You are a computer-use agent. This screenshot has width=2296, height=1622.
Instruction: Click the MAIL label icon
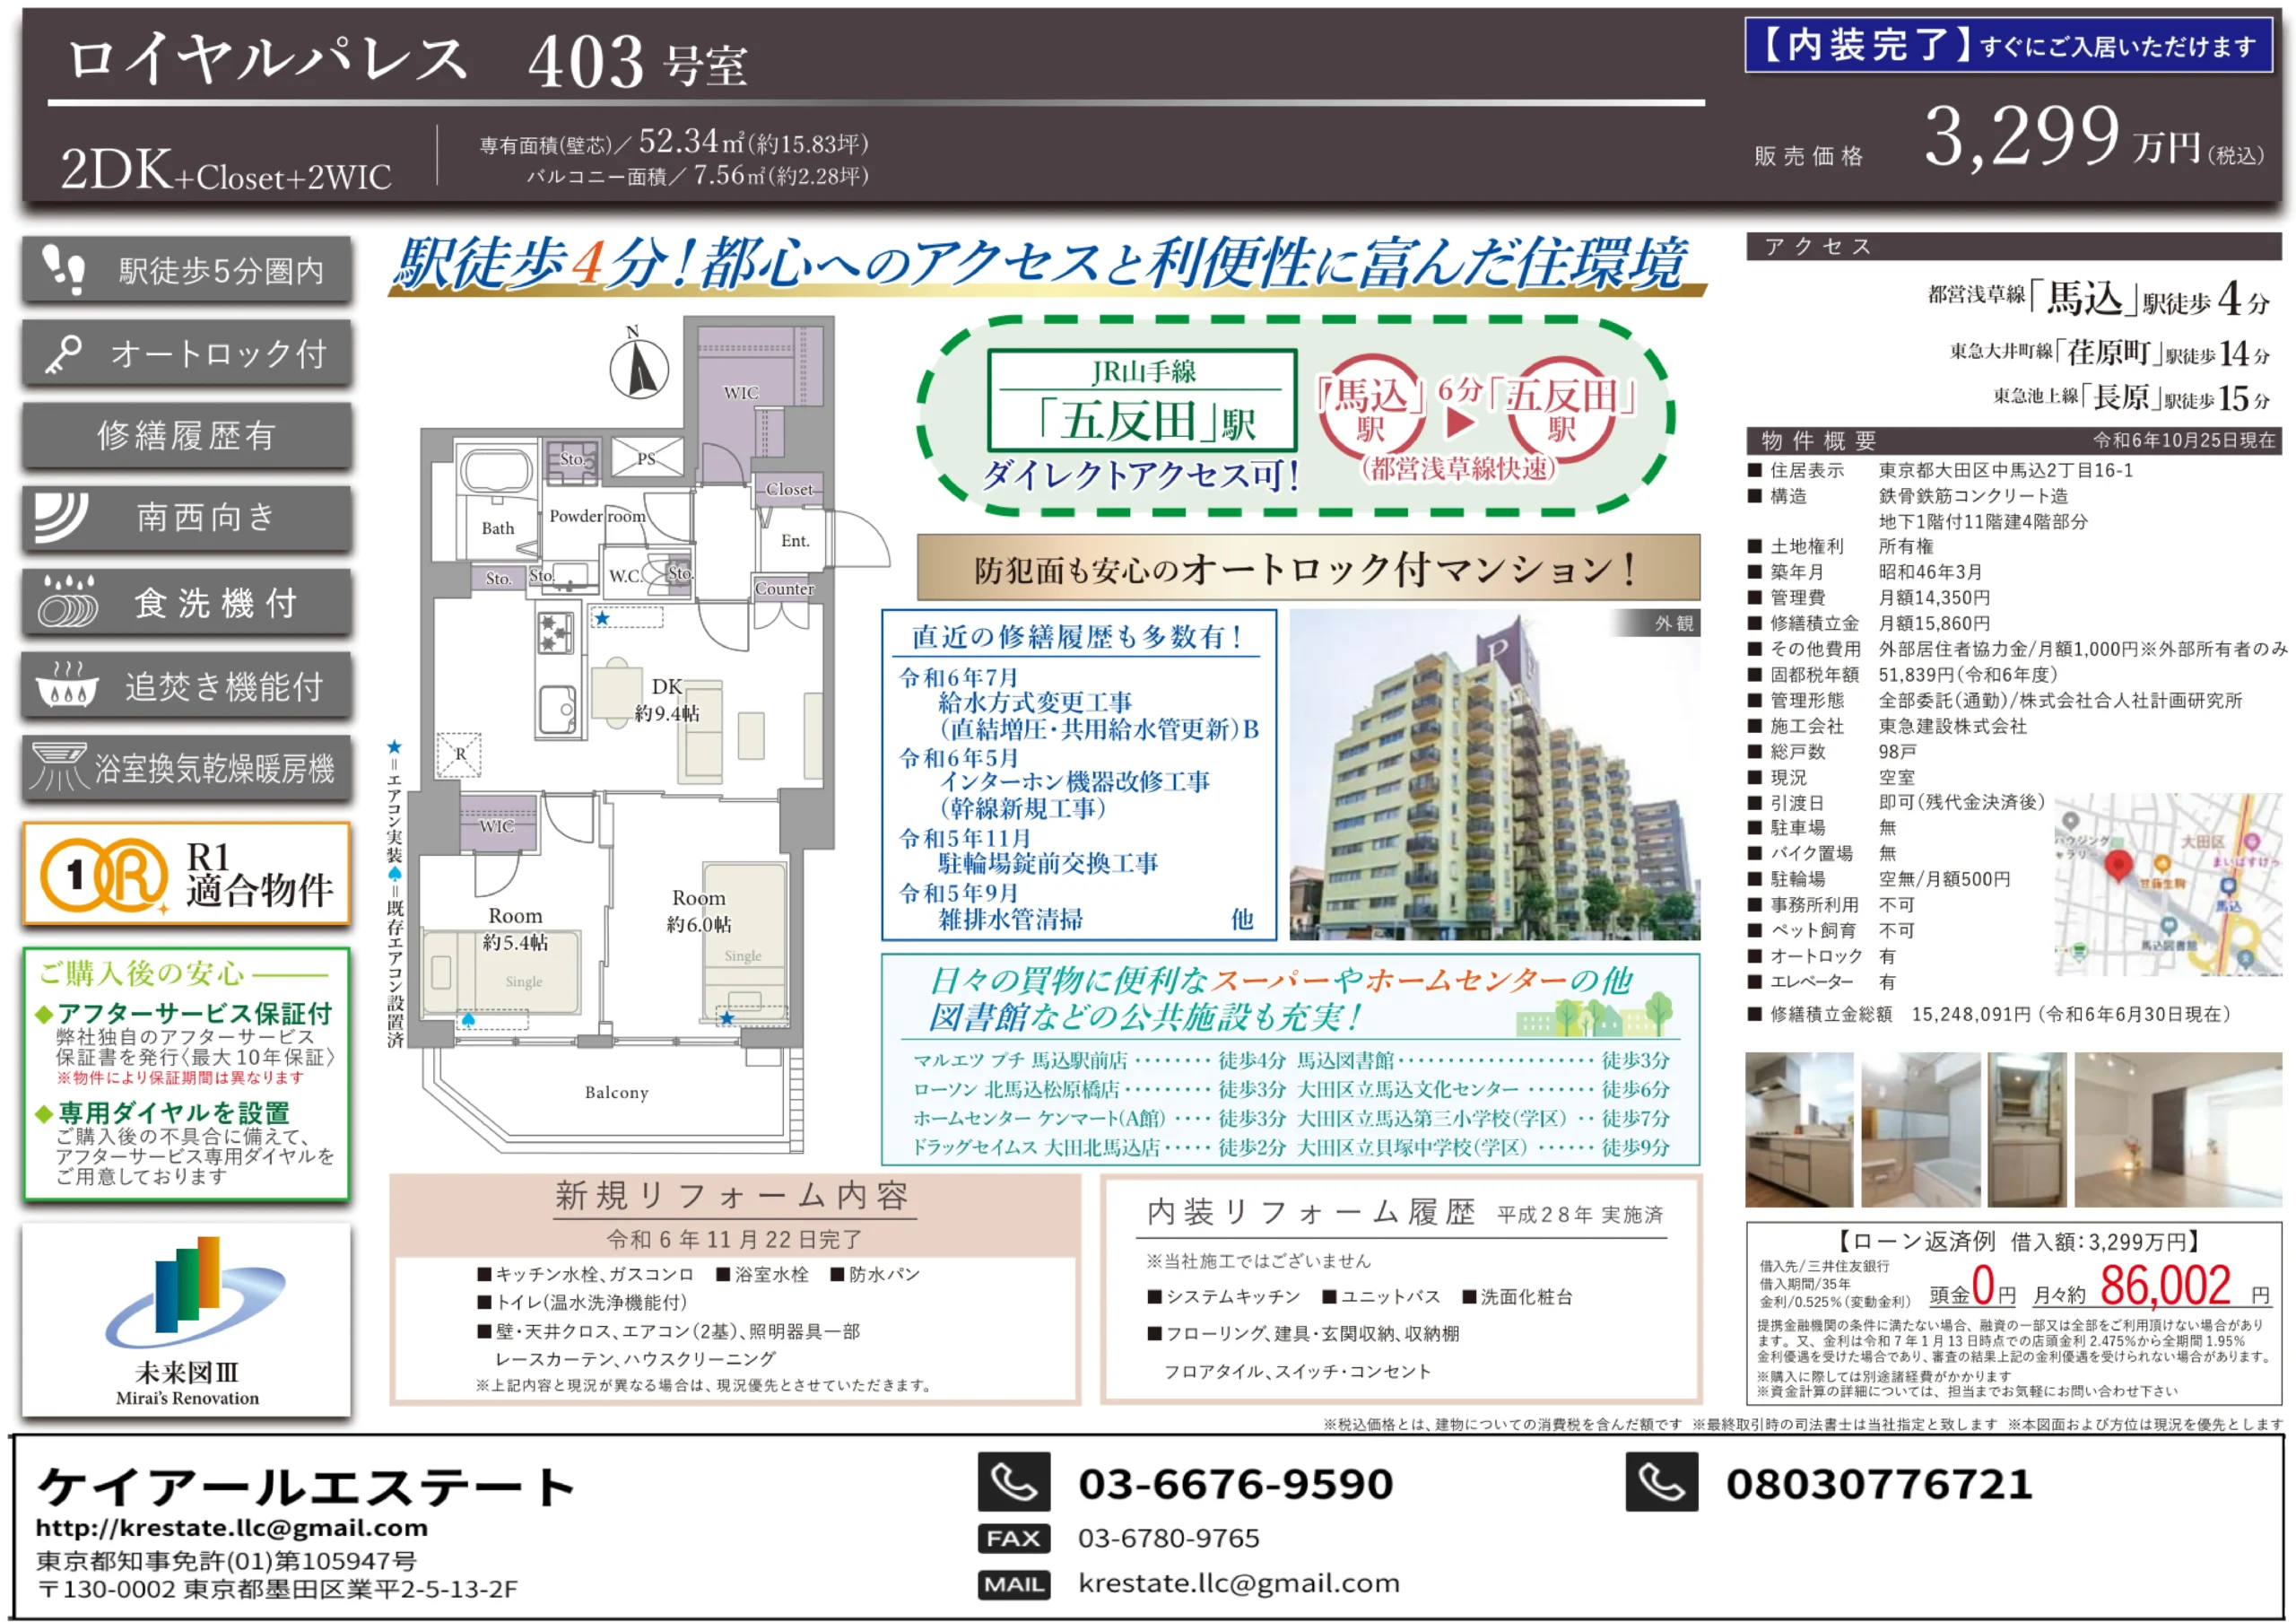[1014, 1584]
